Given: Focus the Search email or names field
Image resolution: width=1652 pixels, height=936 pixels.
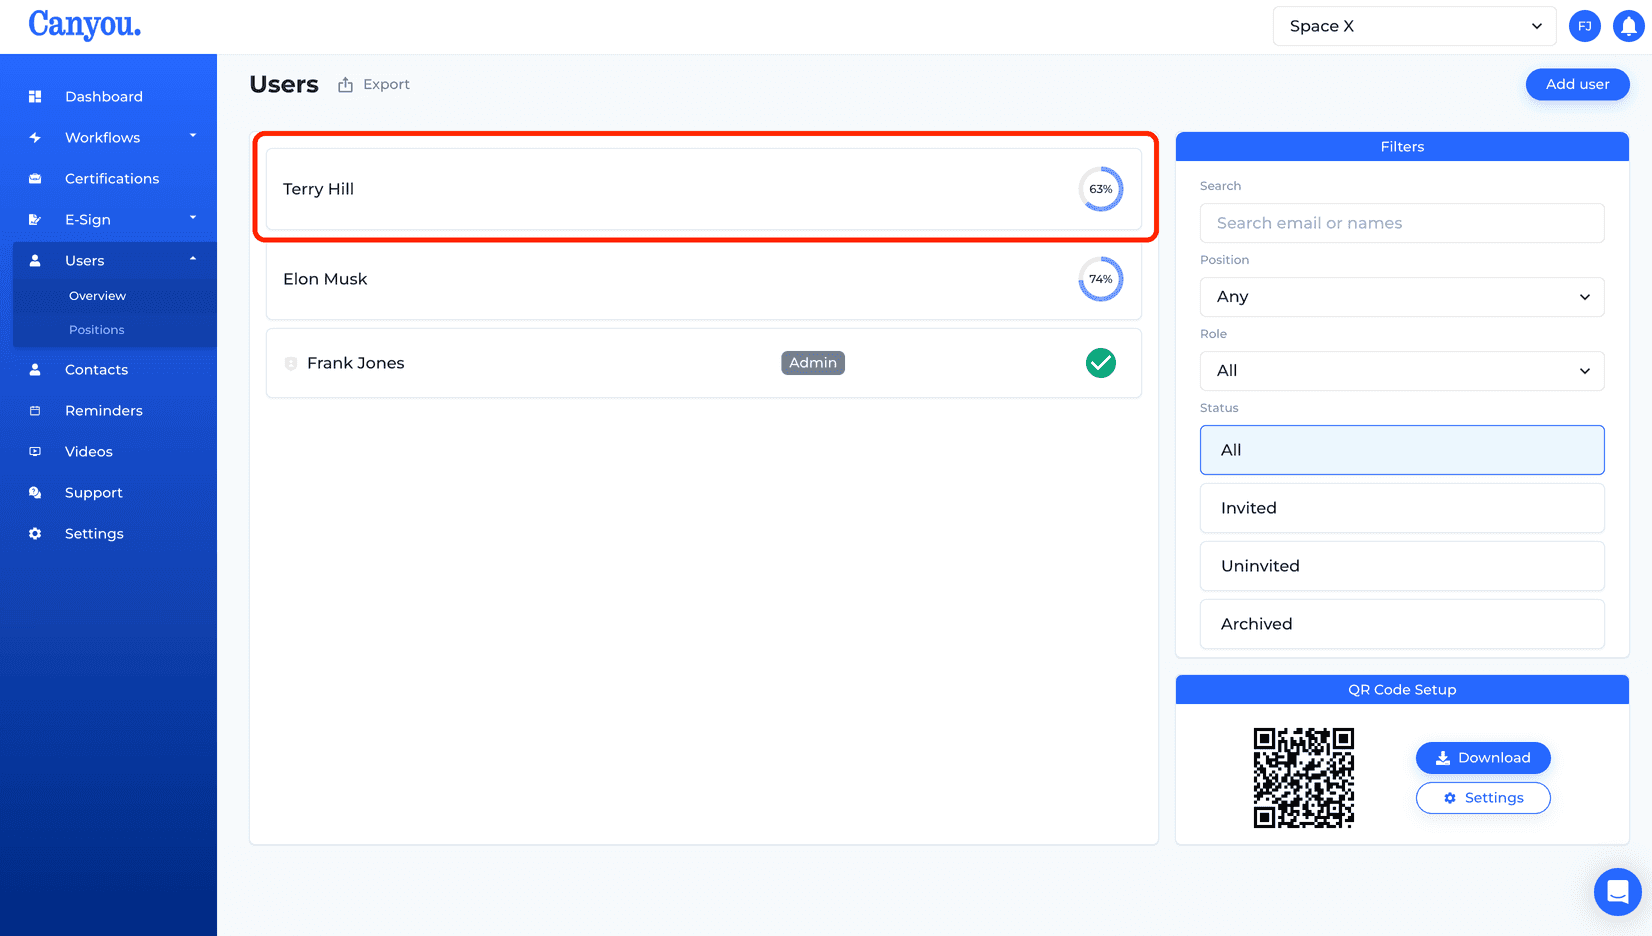Looking at the screenshot, I should click(1402, 223).
